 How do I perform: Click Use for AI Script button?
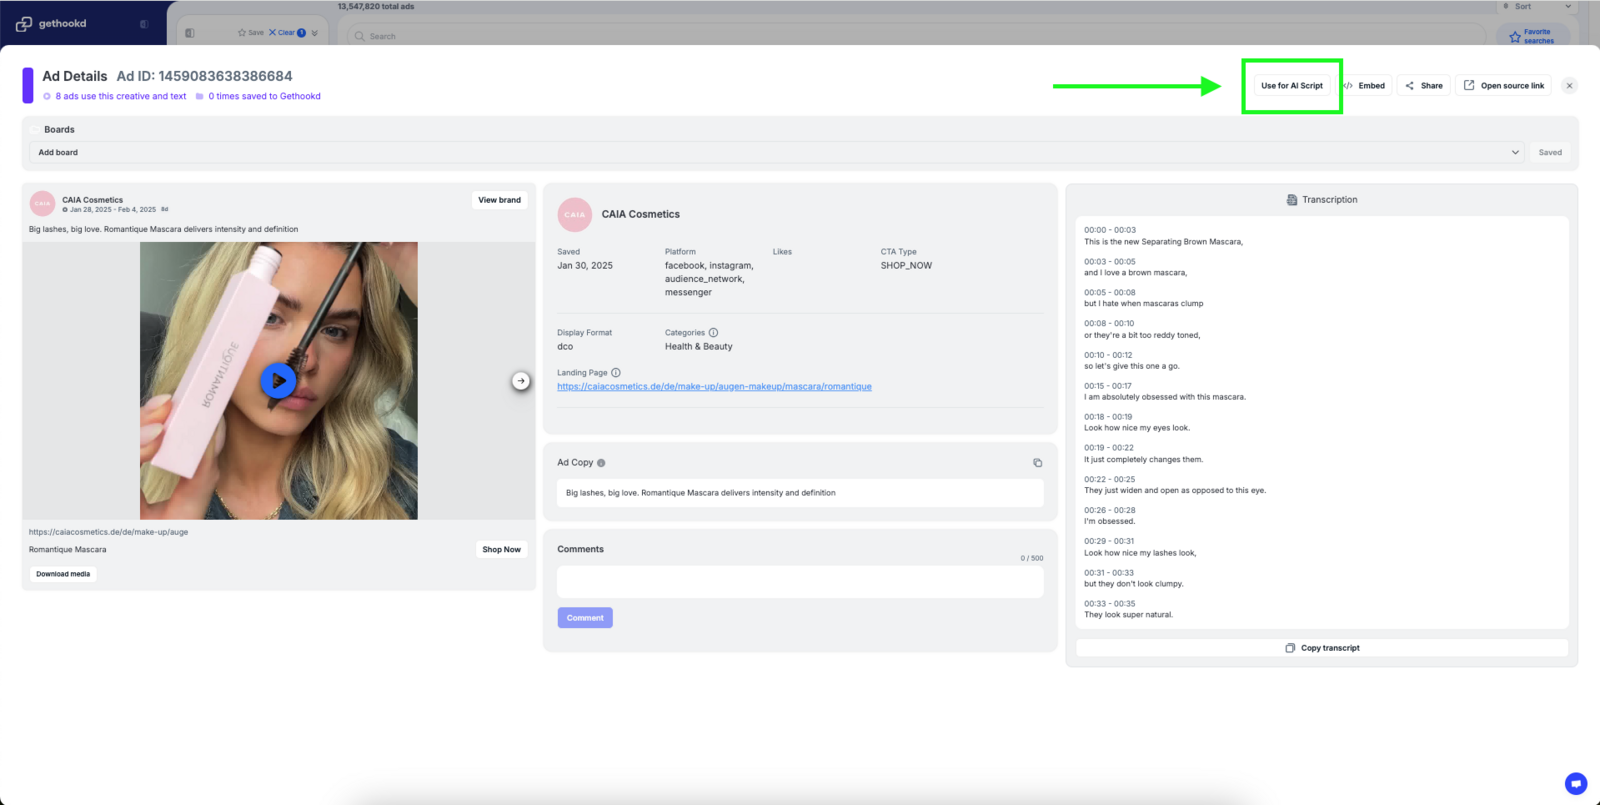(x=1291, y=86)
